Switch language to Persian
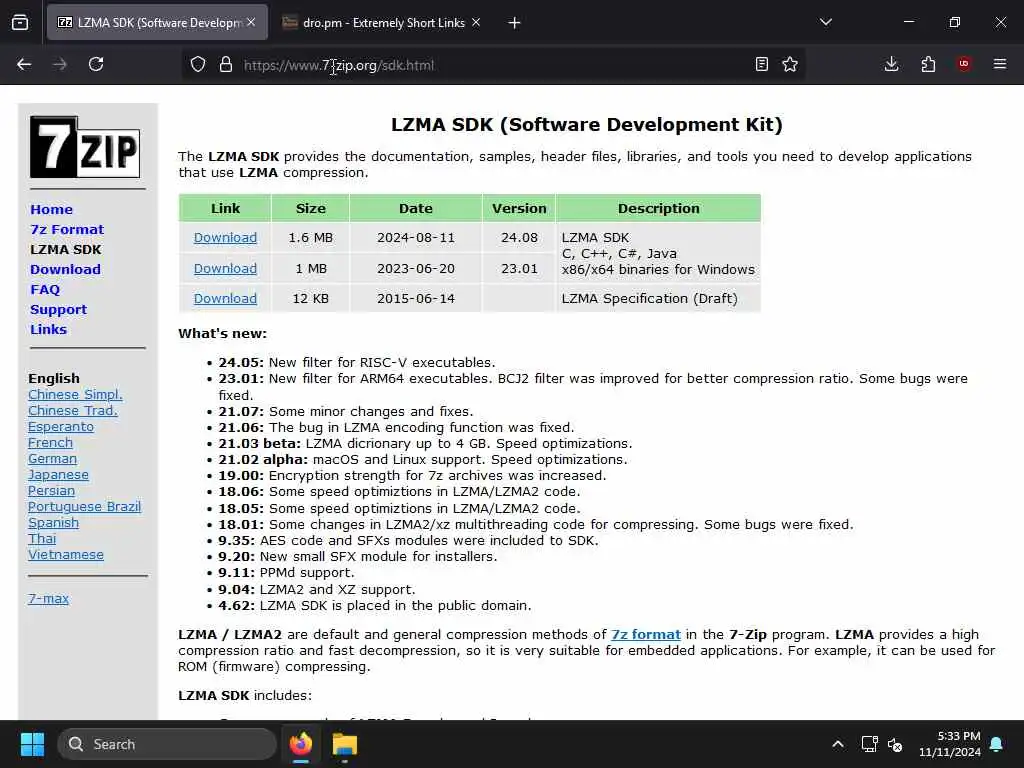The width and height of the screenshot is (1024, 768). click(x=52, y=491)
